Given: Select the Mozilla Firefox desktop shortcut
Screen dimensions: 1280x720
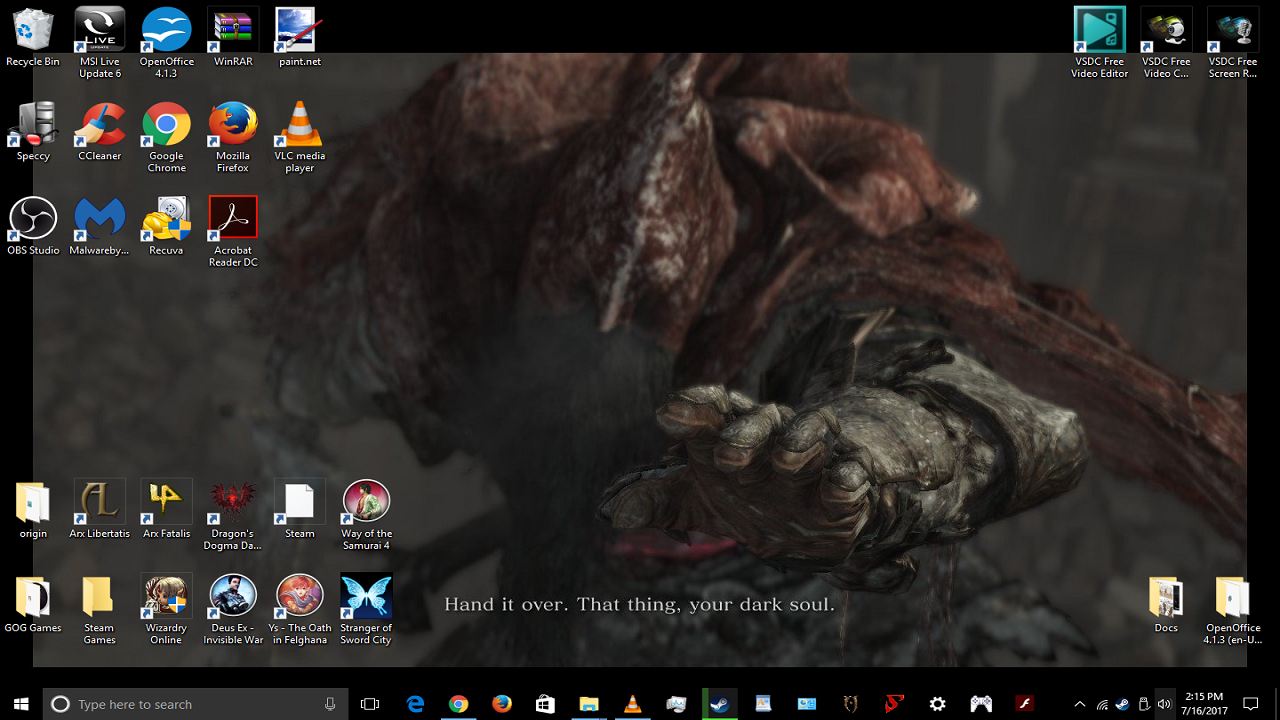Looking at the screenshot, I should 233,137.
